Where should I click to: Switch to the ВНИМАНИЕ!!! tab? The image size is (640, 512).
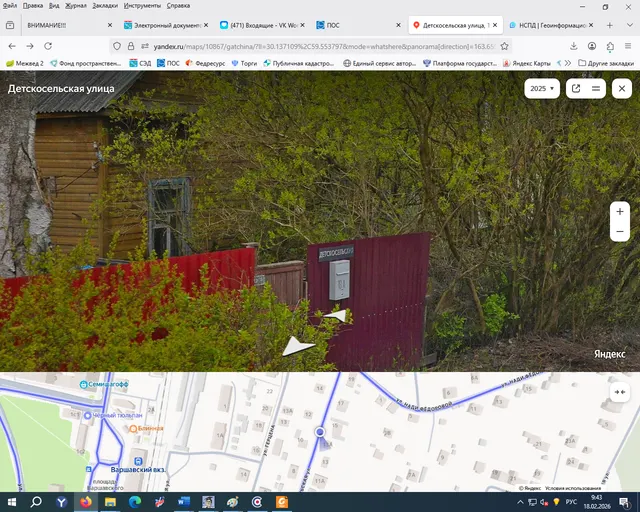[68, 25]
